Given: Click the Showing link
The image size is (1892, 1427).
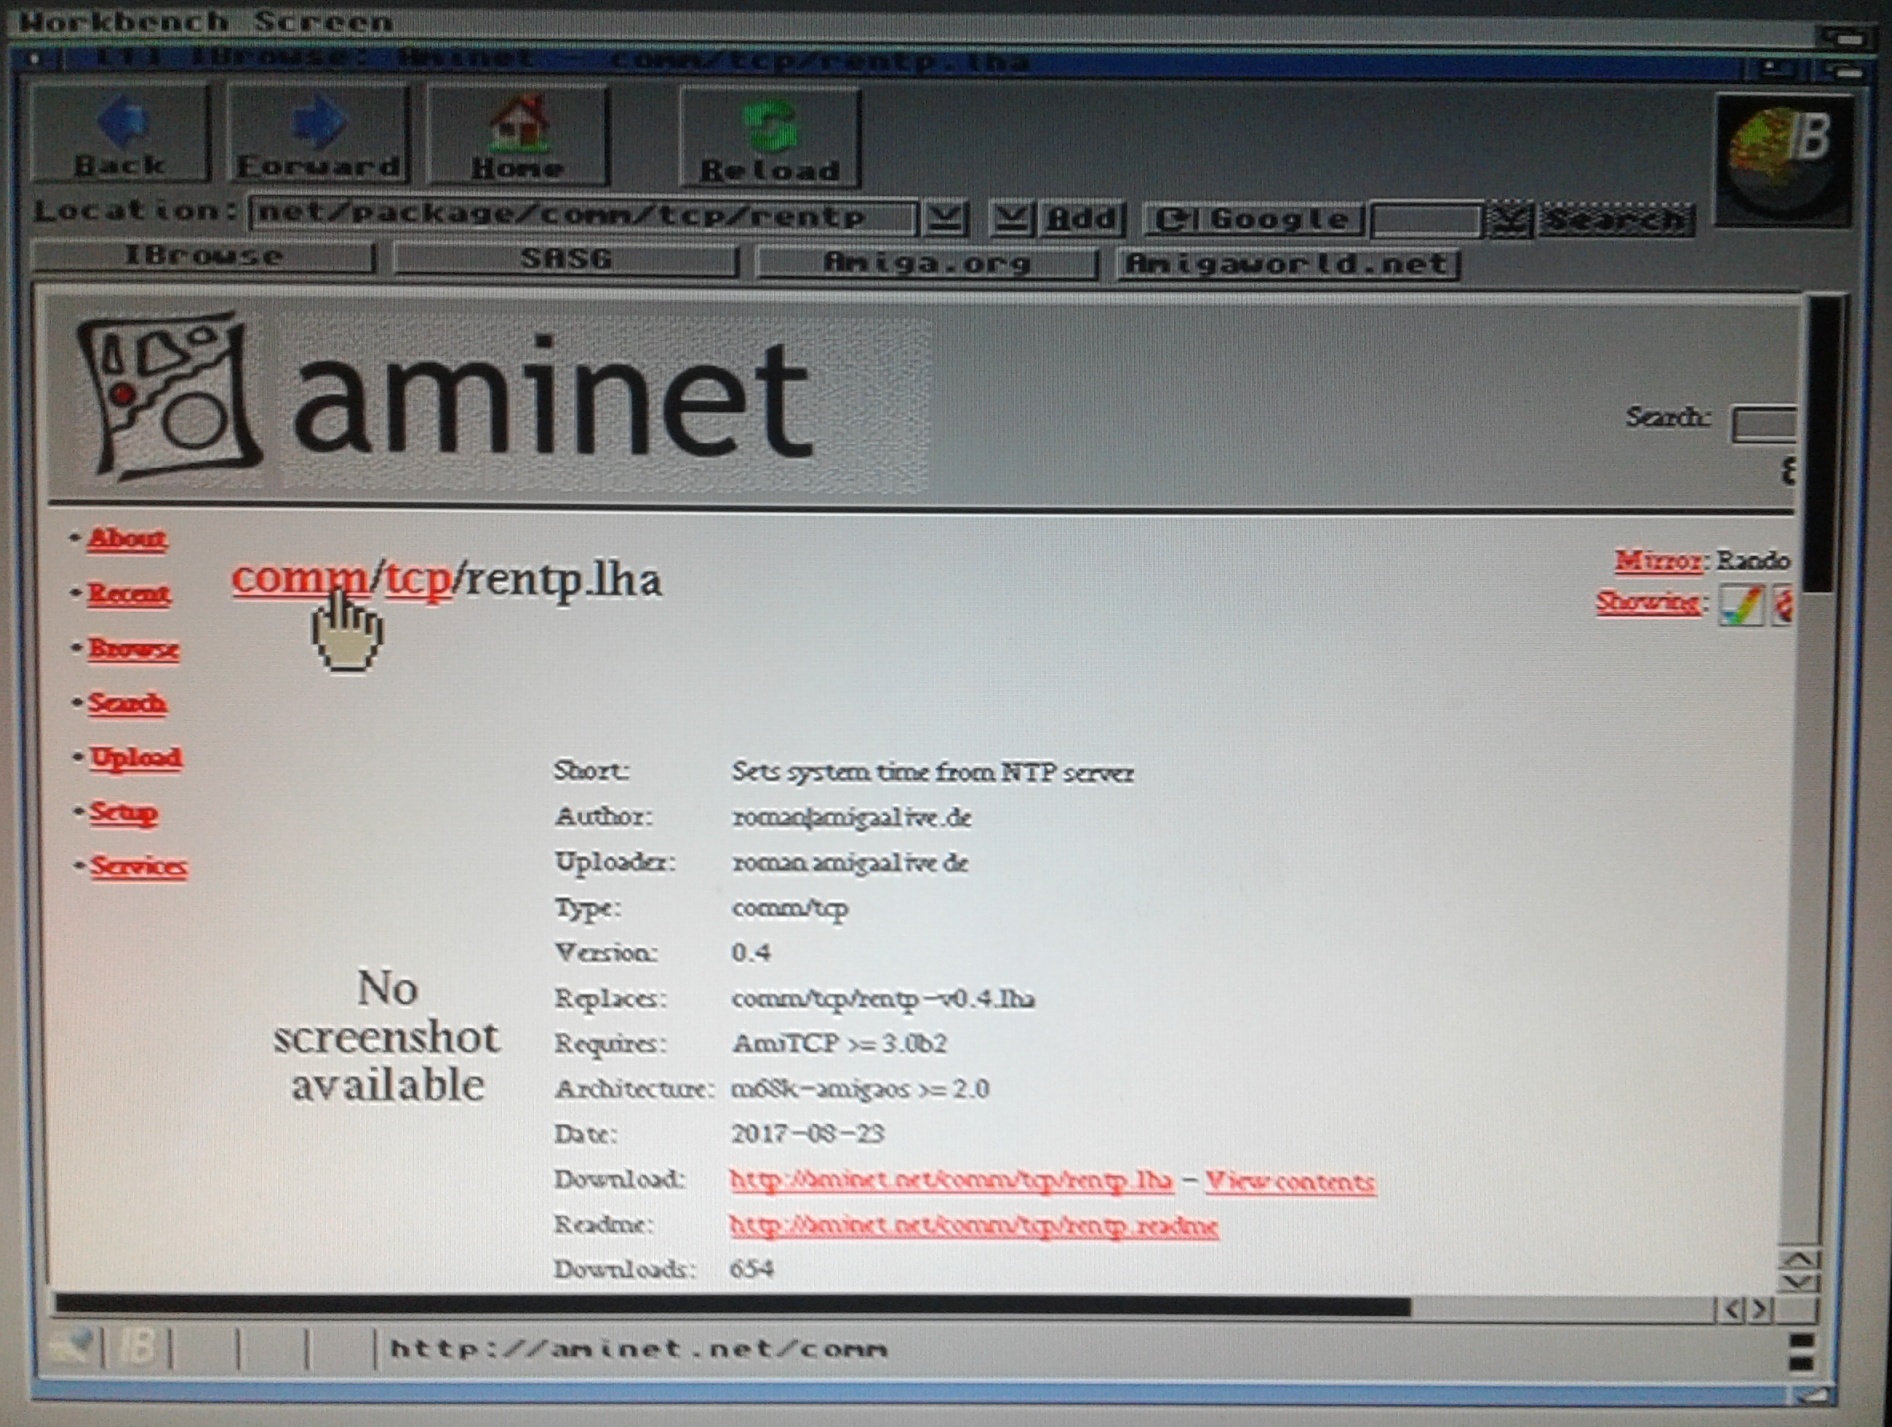Looking at the screenshot, I should 1648,602.
